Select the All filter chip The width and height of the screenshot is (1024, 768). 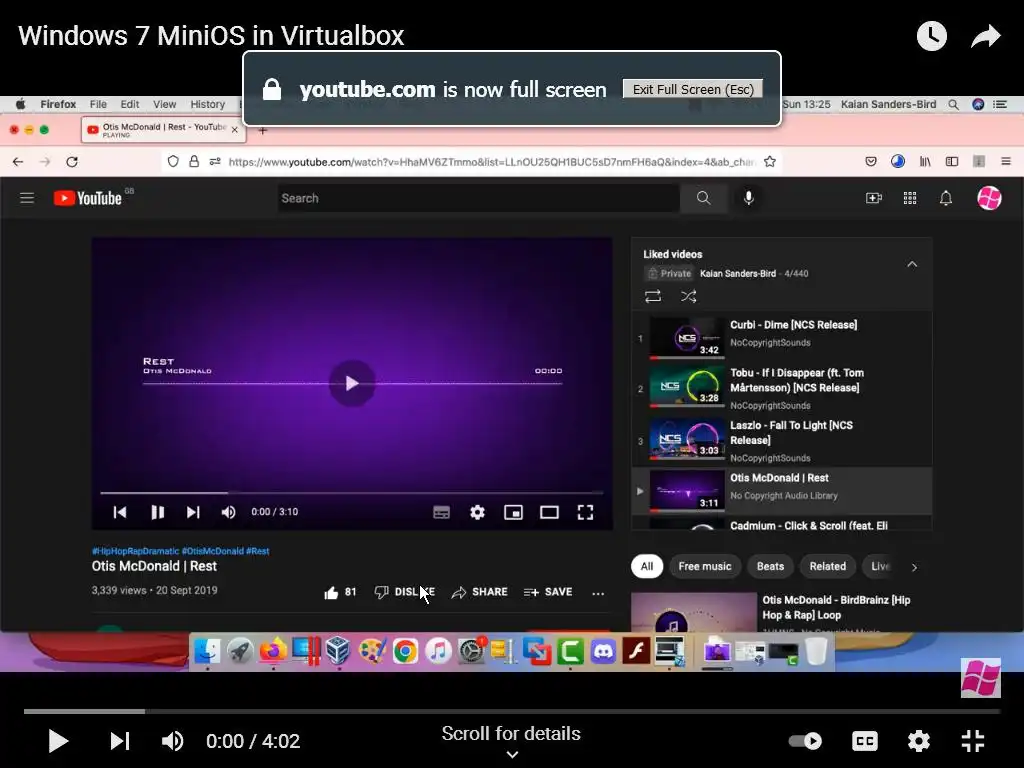click(647, 566)
